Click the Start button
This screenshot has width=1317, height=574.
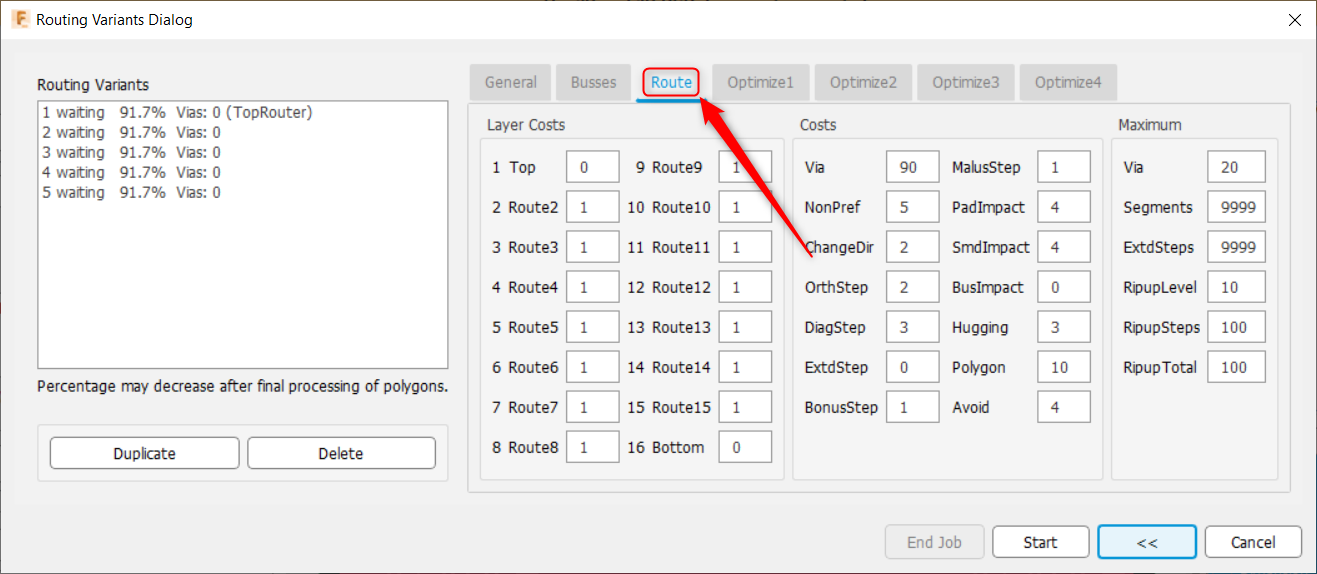1040,542
